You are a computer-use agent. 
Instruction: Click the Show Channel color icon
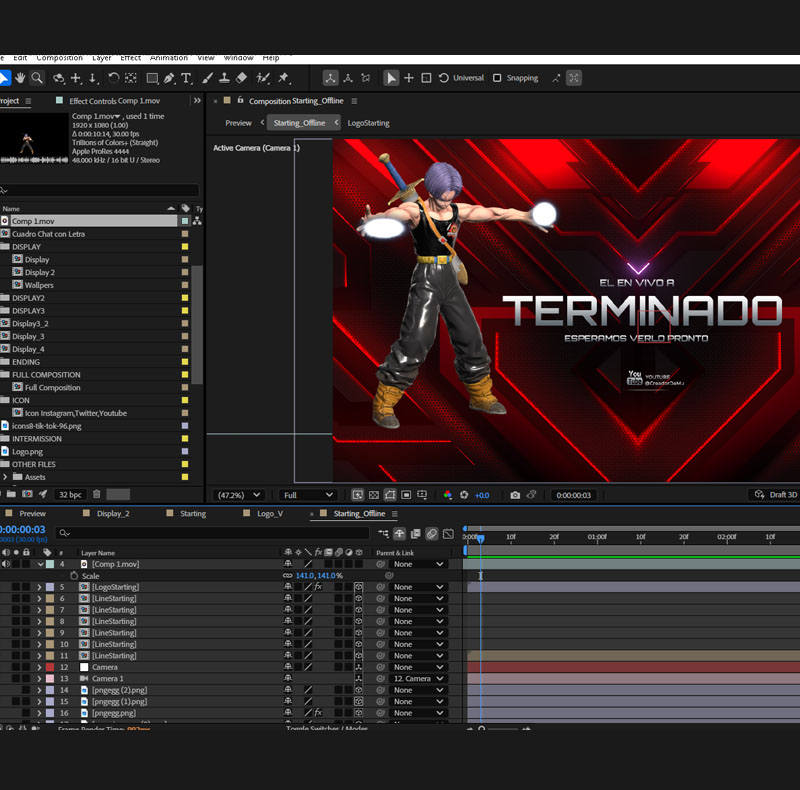(447, 495)
